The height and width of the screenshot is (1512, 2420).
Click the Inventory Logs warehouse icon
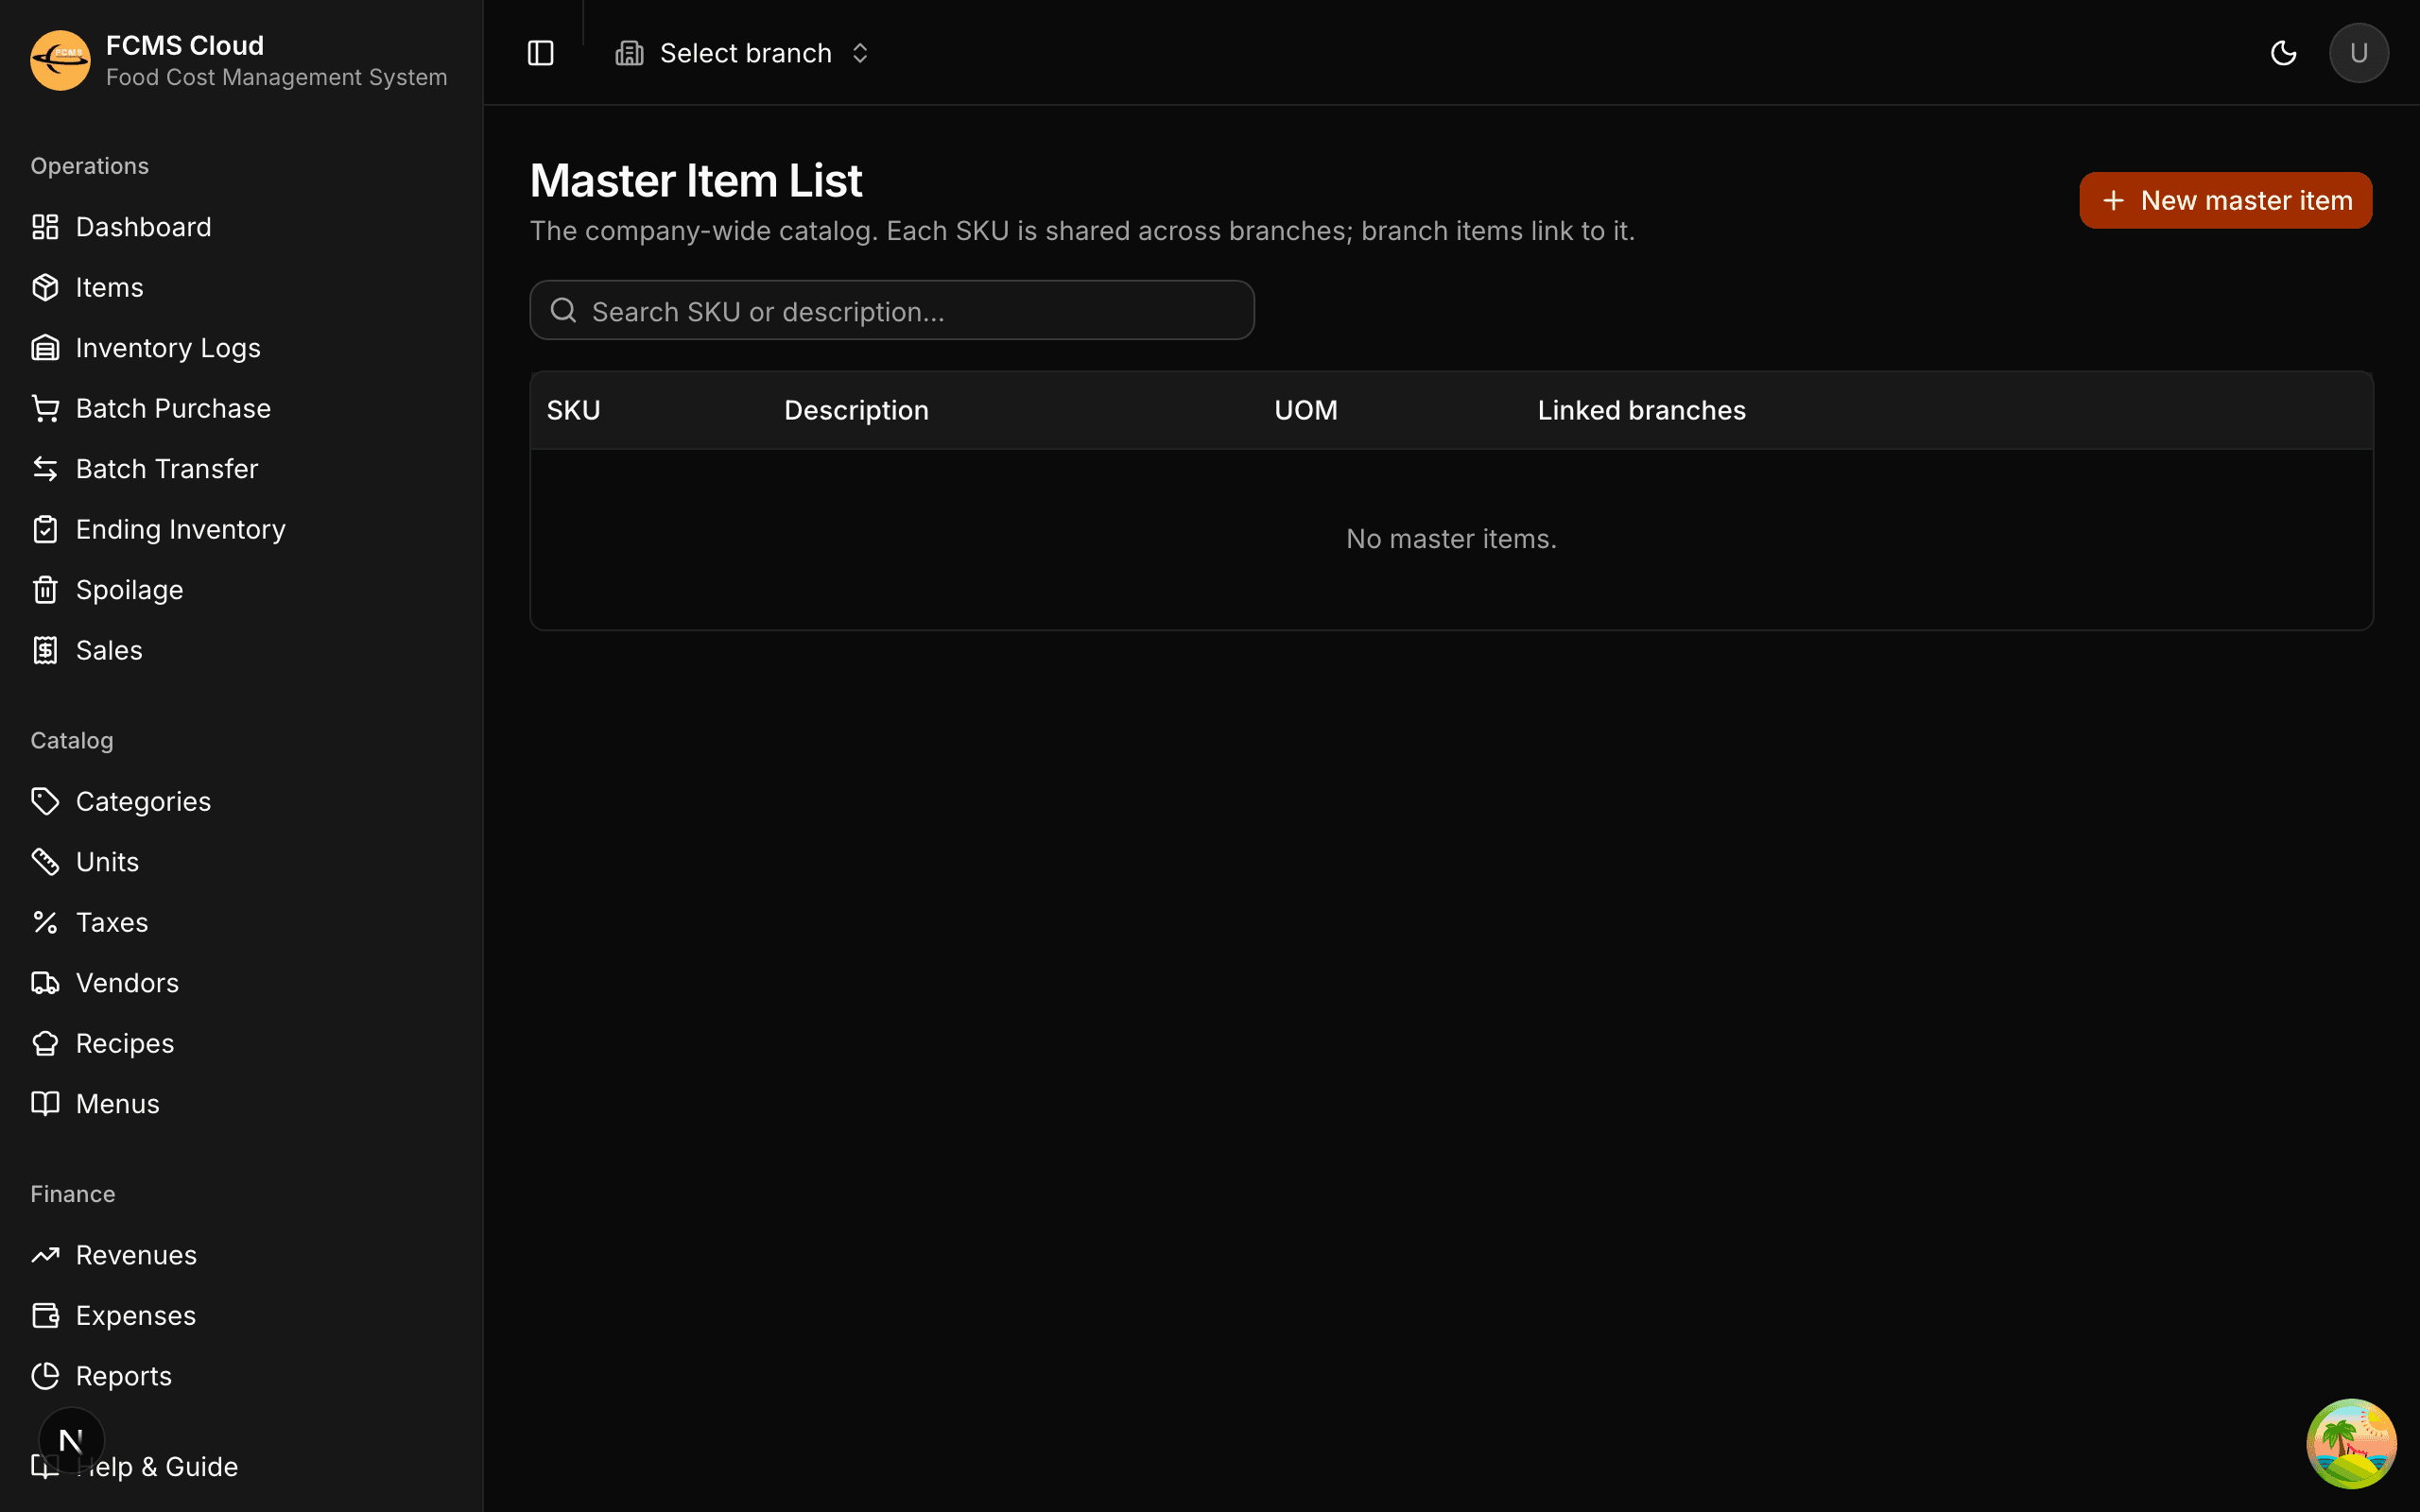[45, 348]
